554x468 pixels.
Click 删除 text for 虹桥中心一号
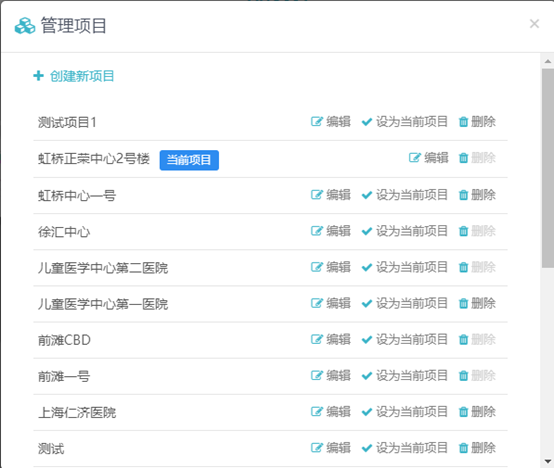coord(483,195)
